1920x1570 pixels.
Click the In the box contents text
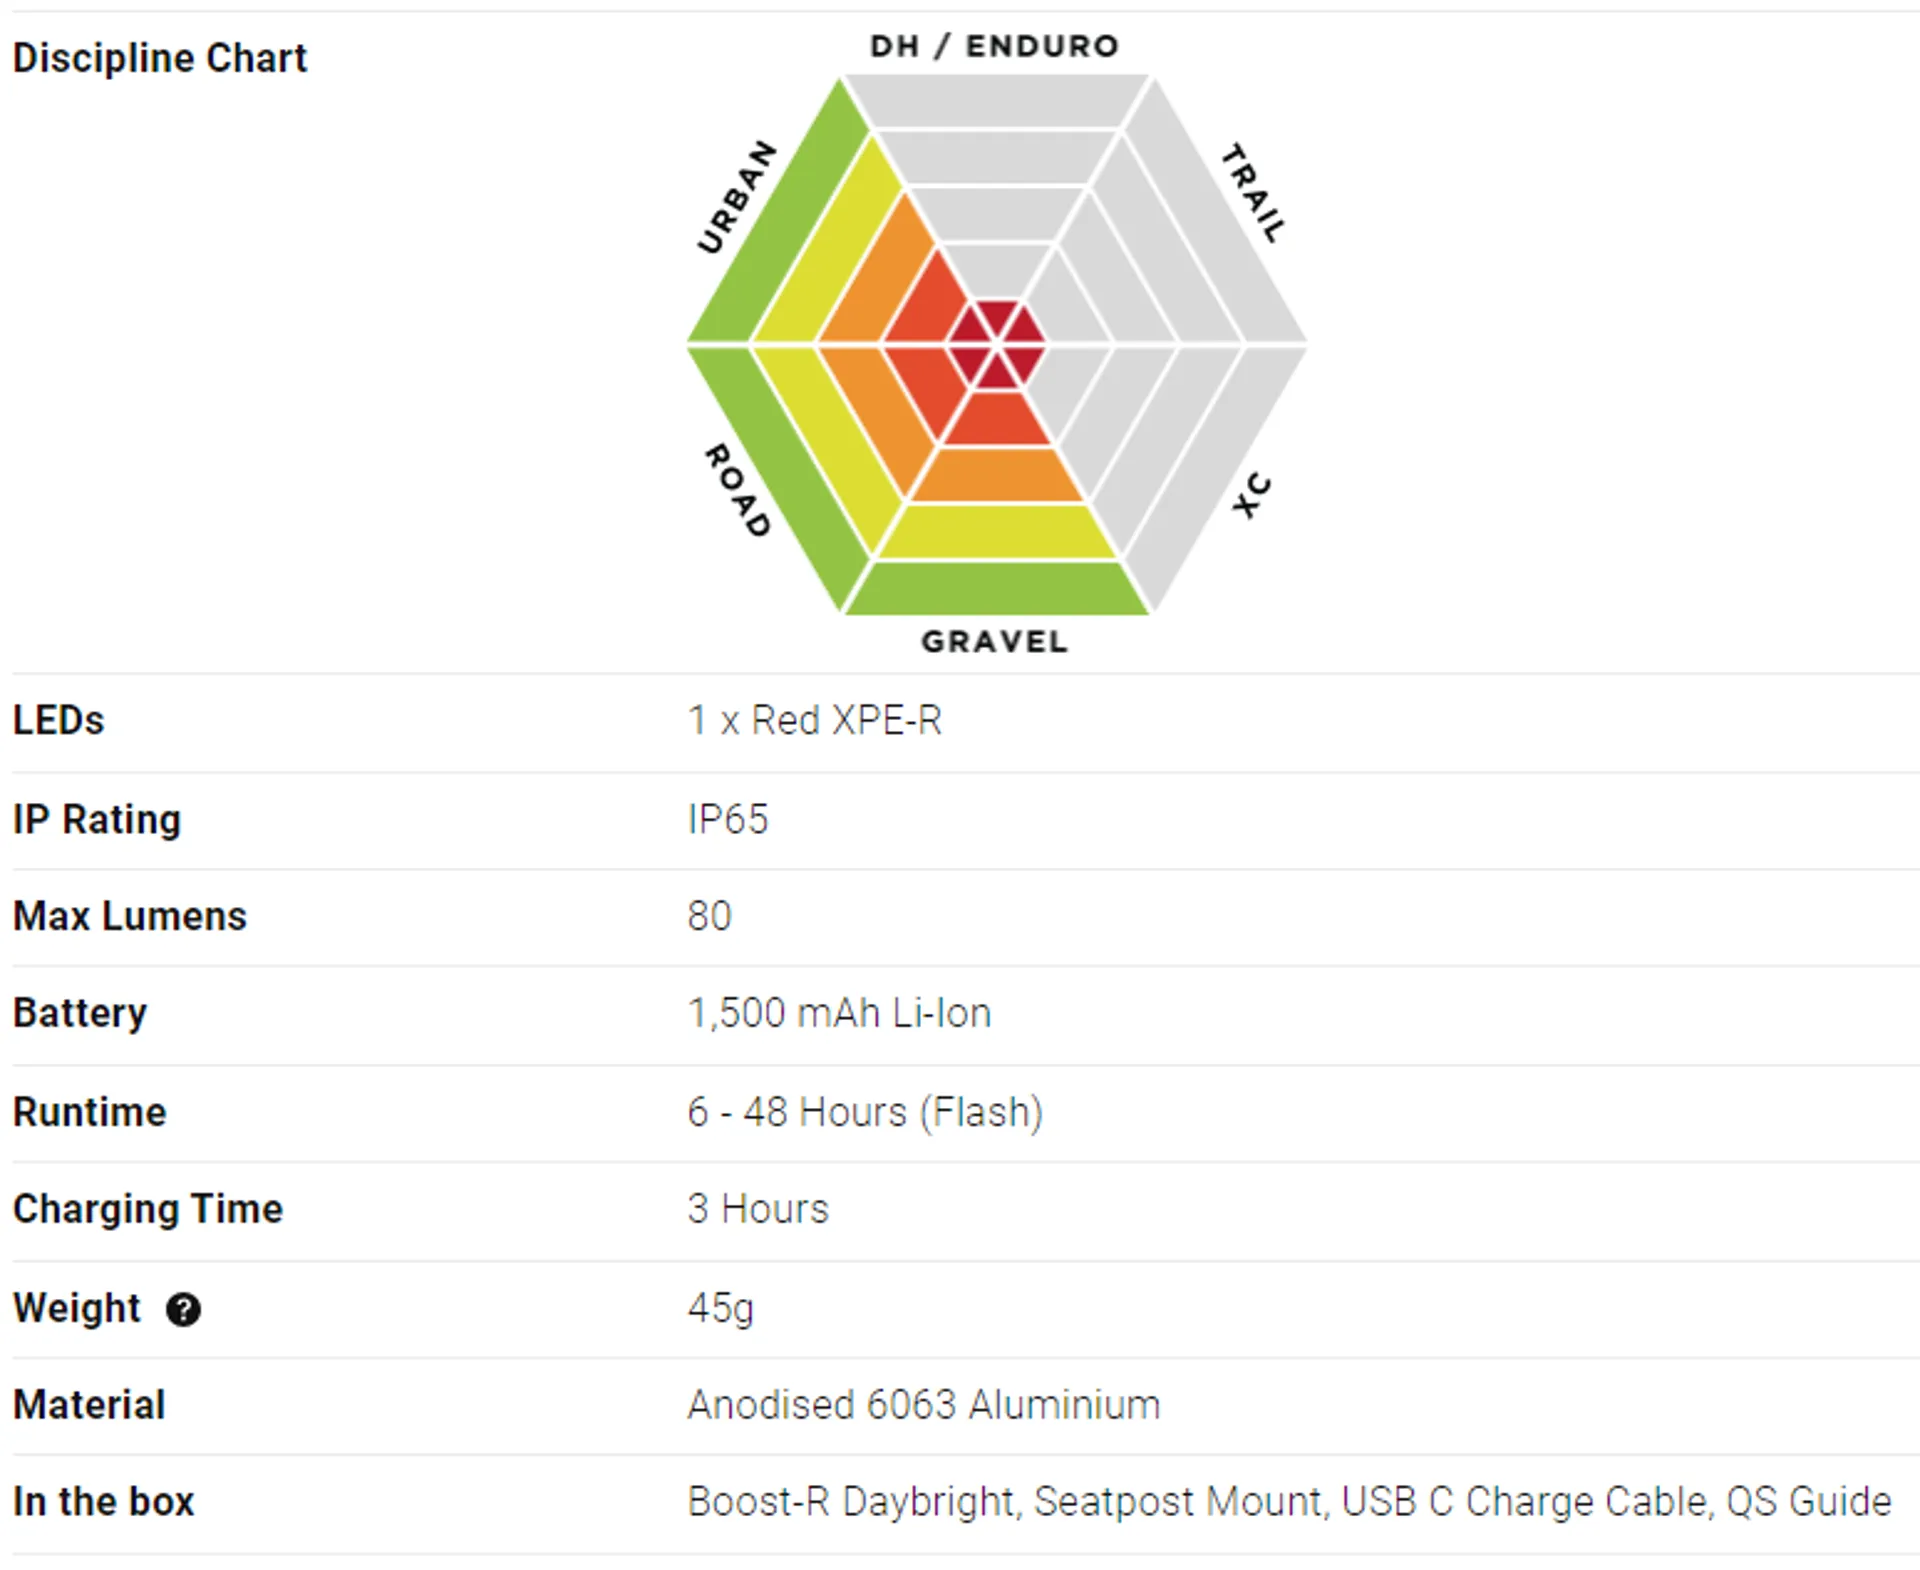coord(1289,1502)
